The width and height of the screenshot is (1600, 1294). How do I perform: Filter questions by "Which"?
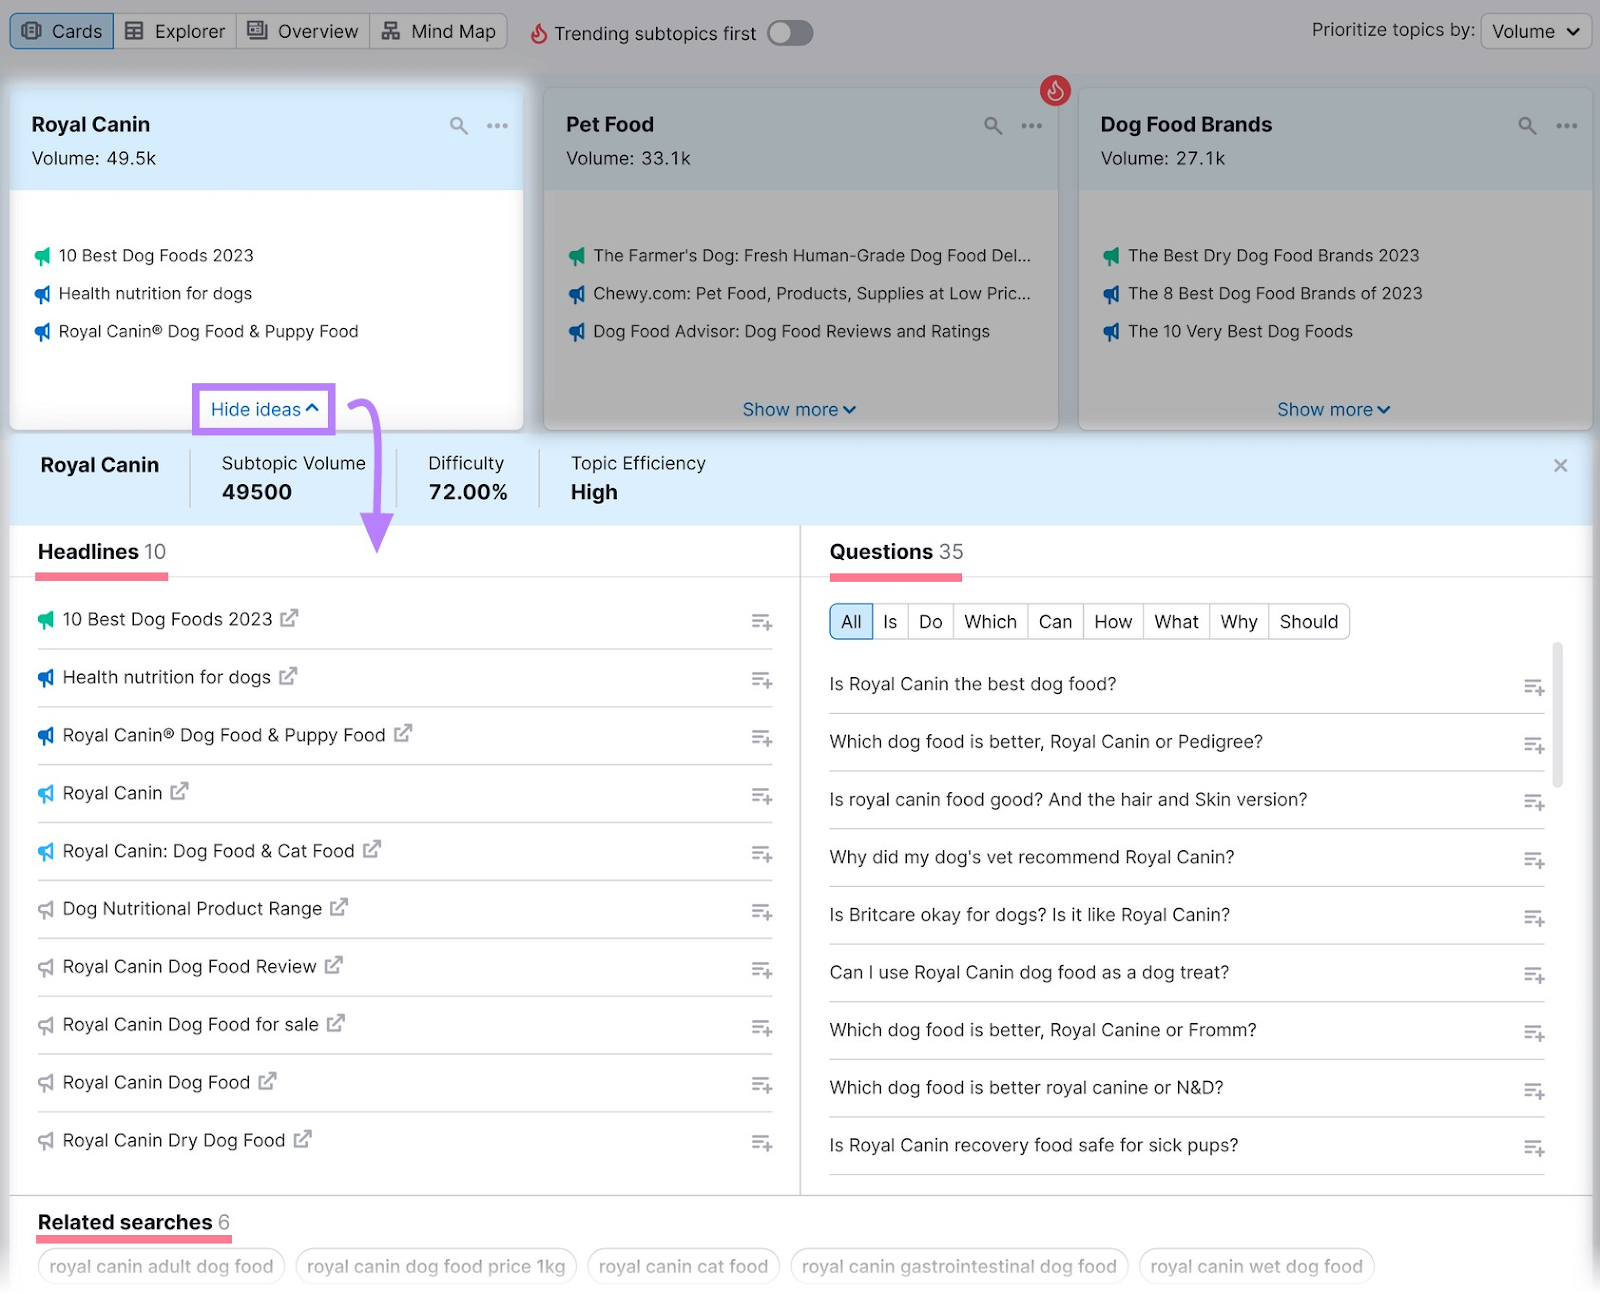[990, 621]
